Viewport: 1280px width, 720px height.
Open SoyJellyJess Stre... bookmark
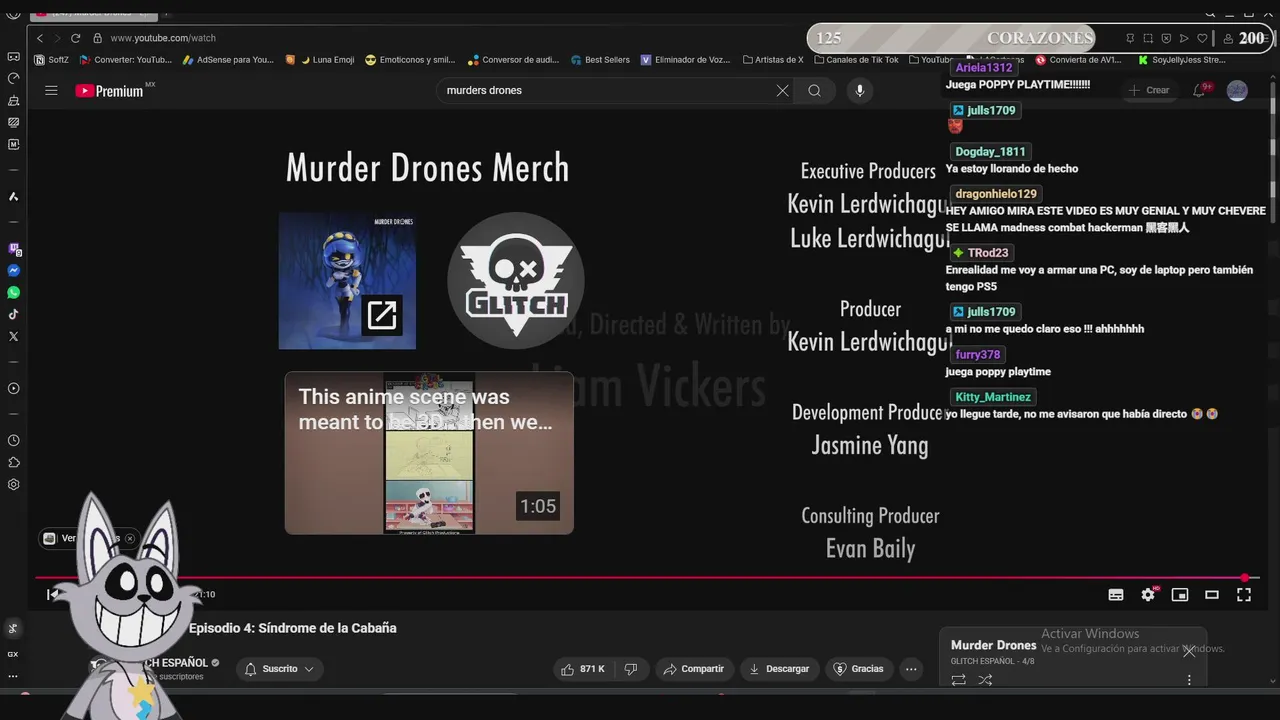(x=1182, y=60)
